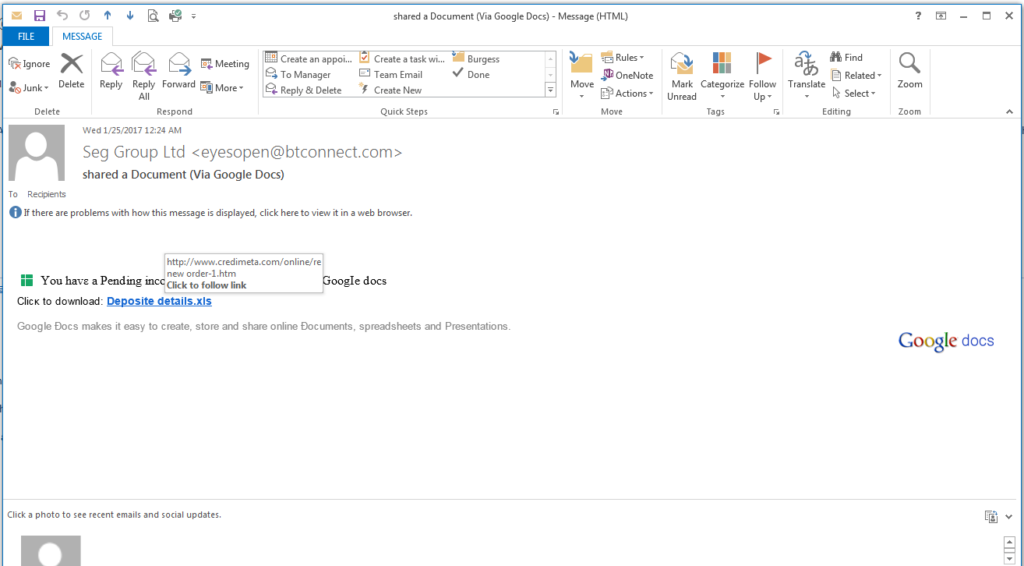This screenshot has width=1024, height=566.
Task: Click the Undo arrow in title bar
Action: [62, 16]
